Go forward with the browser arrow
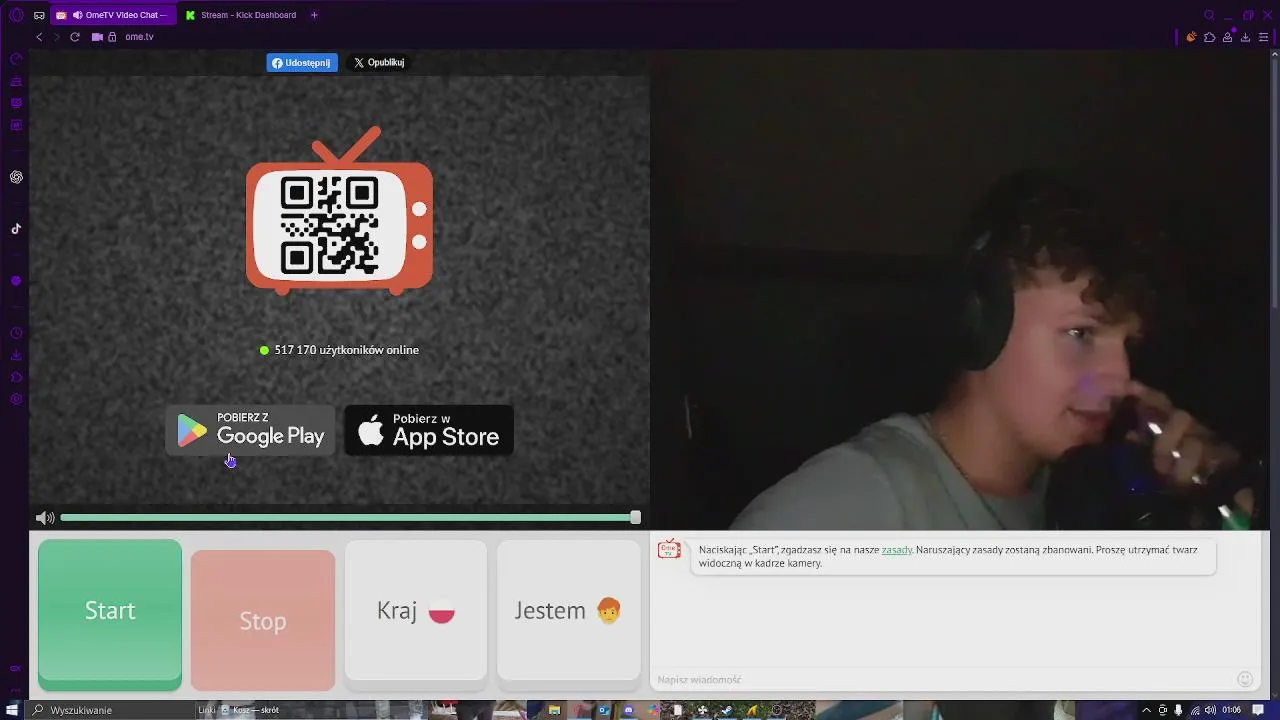1280x720 pixels. click(x=56, y=37)
